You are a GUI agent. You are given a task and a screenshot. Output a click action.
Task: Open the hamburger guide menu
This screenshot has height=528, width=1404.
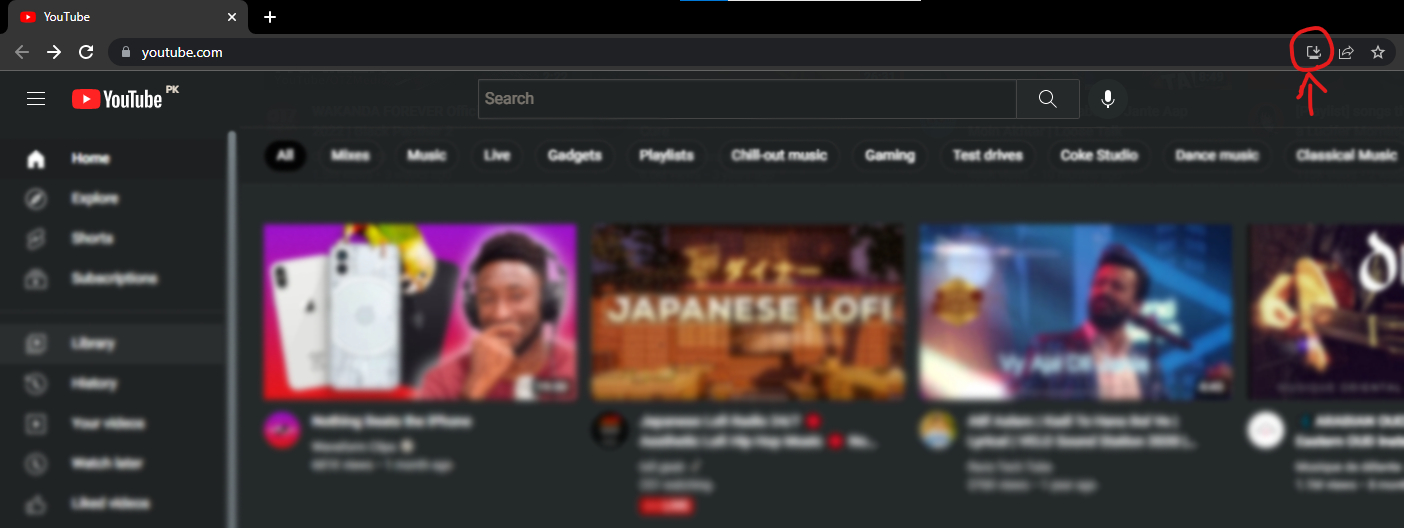click(x=36, y=98)
